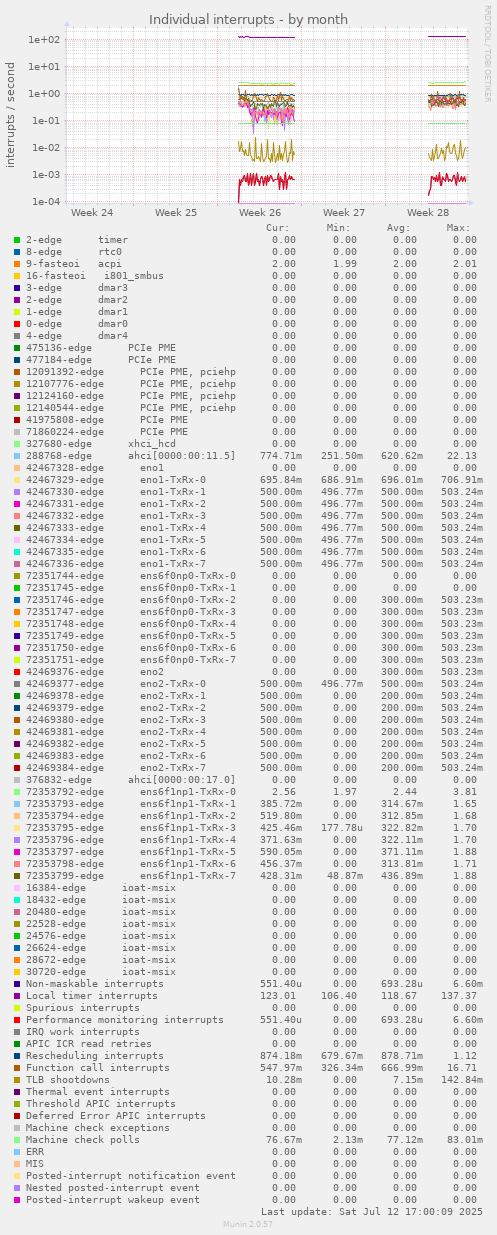Click the Week 26 axis label

[260, 213]
